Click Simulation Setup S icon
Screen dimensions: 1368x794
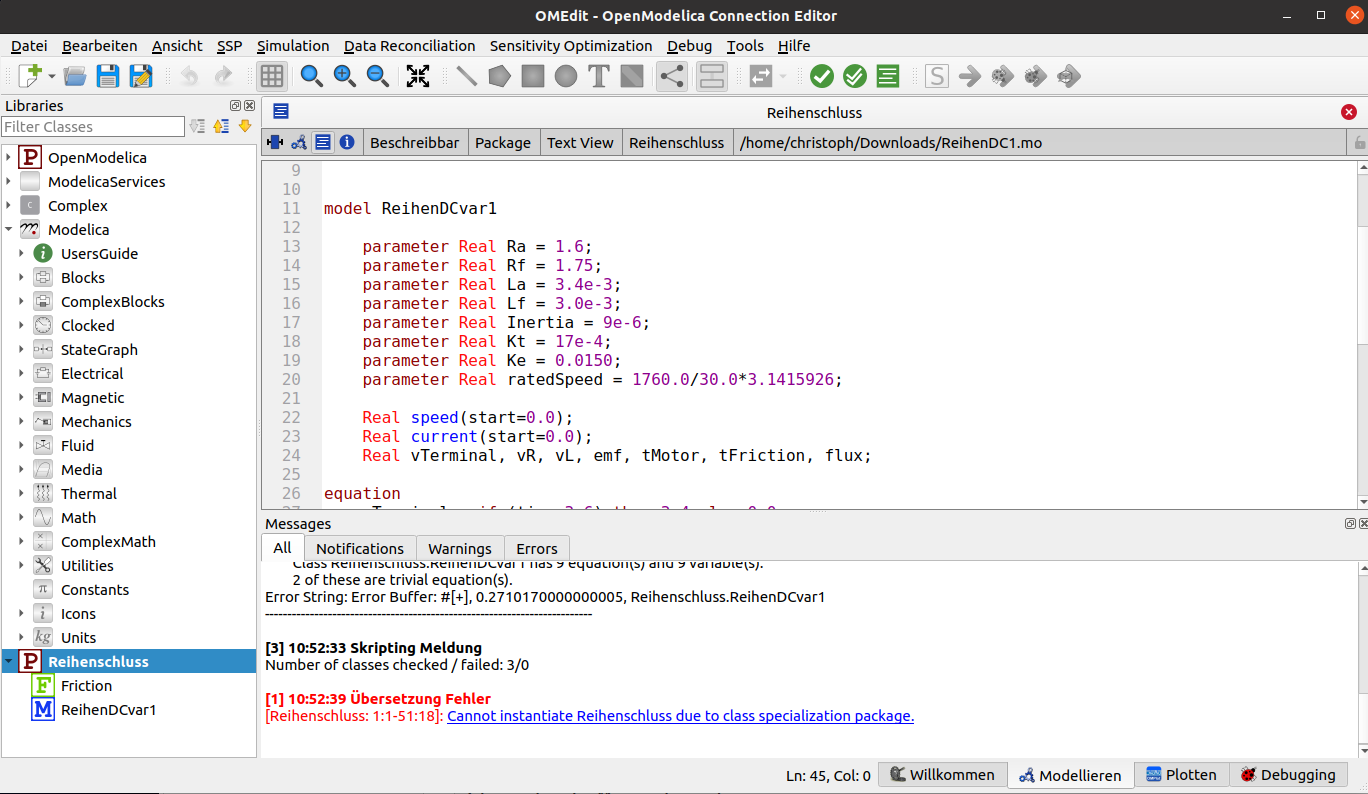(936, 76)
